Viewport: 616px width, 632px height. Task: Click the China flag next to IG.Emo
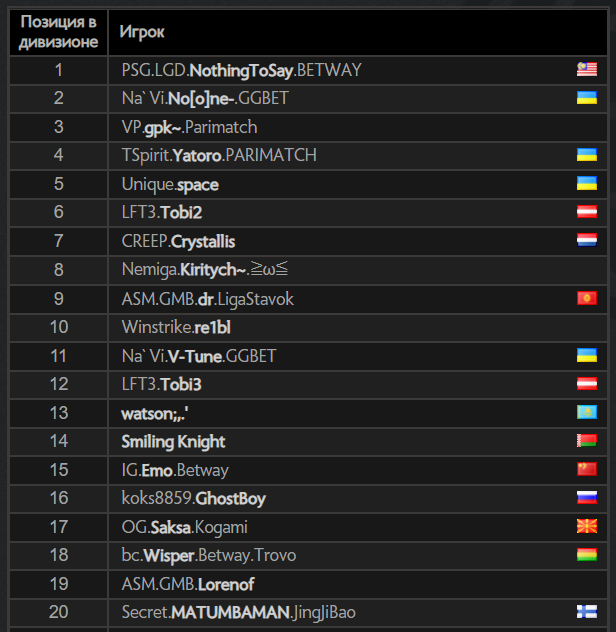coord(587,470)
